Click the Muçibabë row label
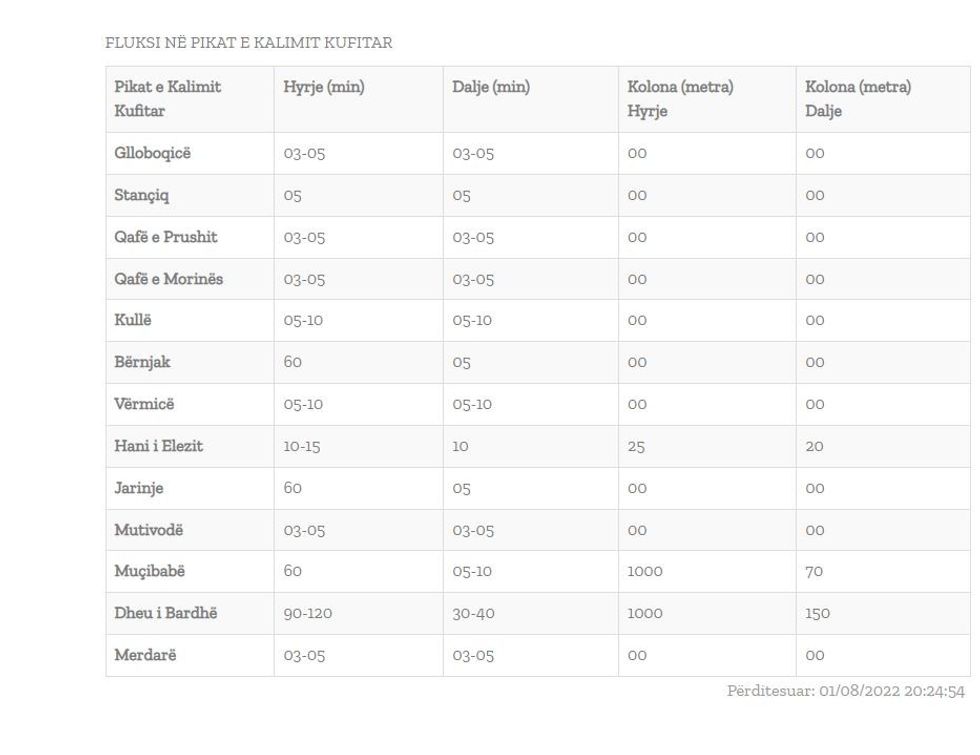The width and height of the screenshot is (980, 755). pyautogui.click(x=149, y=571)
